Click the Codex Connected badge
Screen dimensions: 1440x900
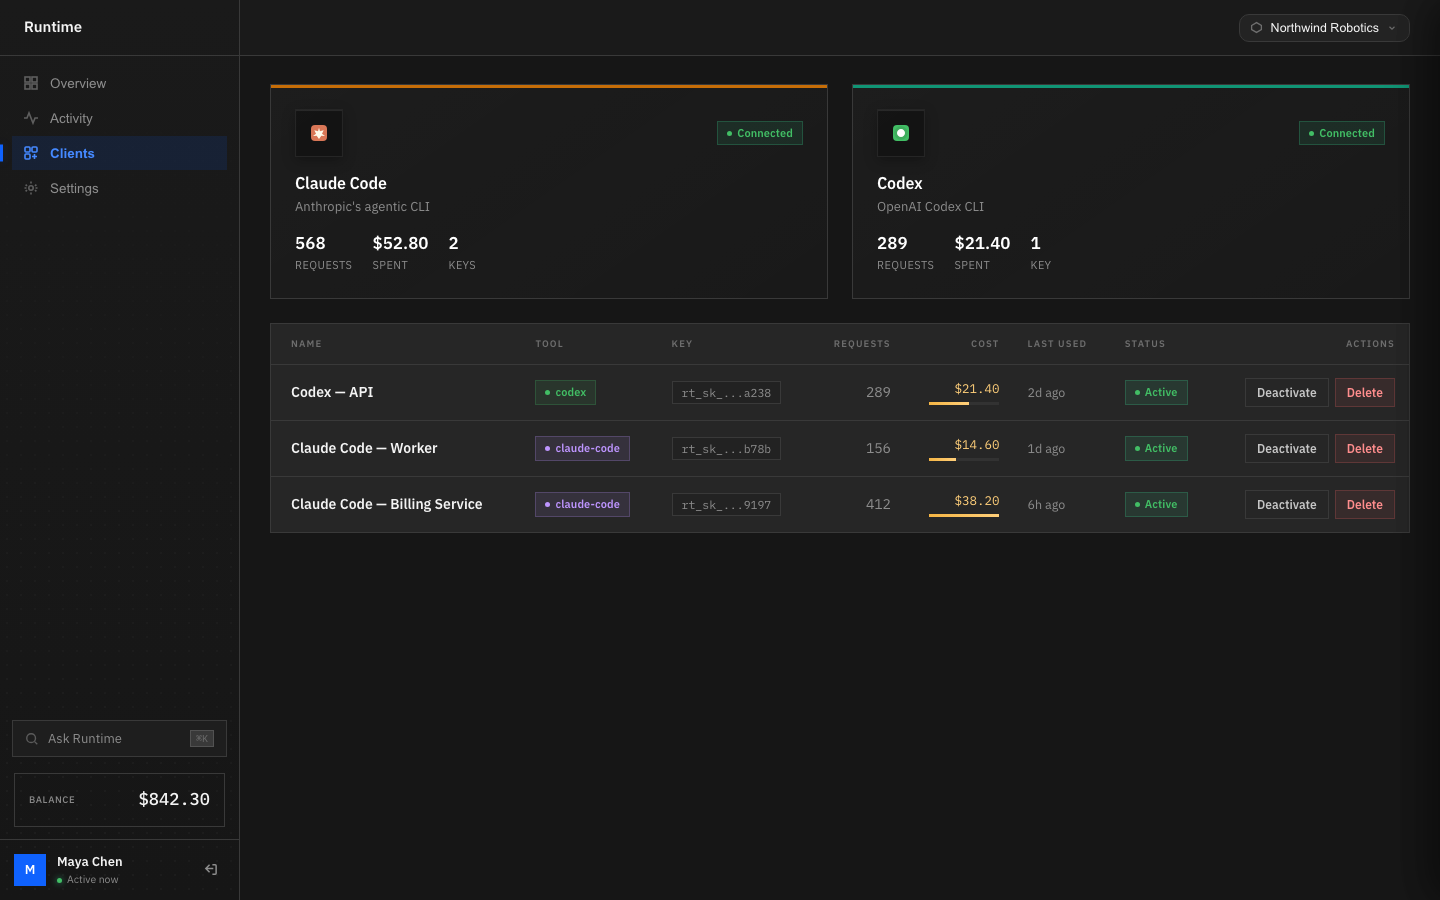tap(1342, 133)
